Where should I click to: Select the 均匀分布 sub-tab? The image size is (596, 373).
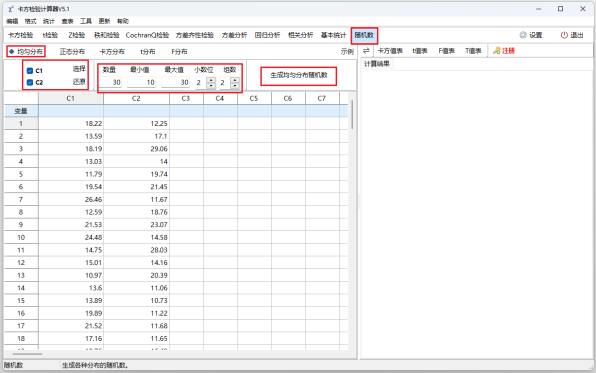click(26, 51)
